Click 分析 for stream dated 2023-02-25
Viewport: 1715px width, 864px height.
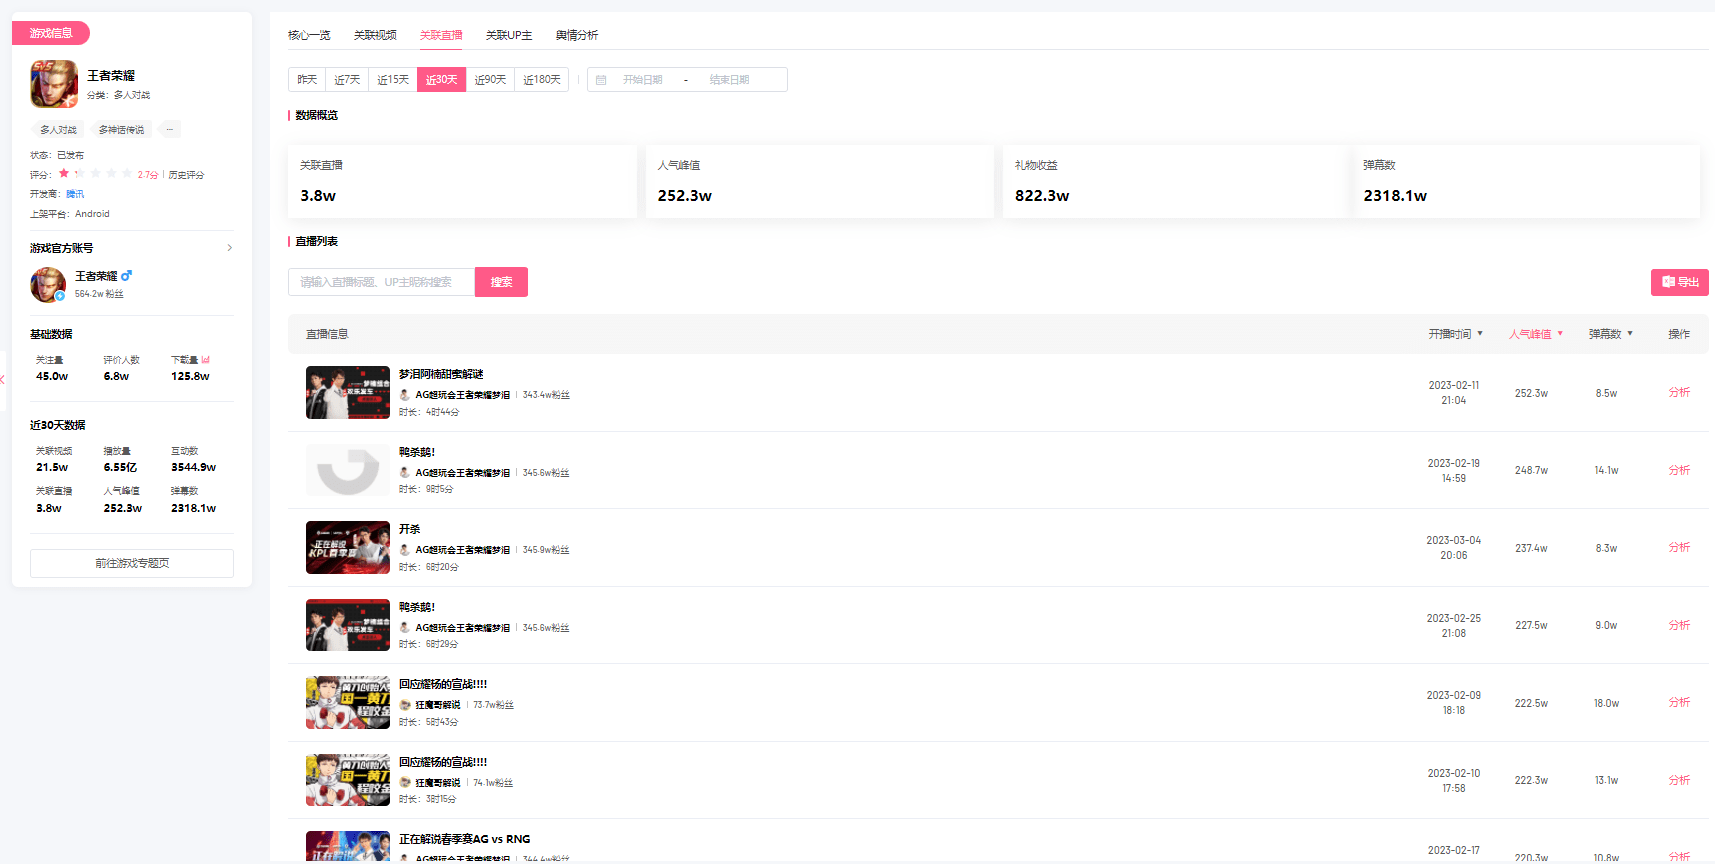pyautogui.click(x=1679, y=625)
